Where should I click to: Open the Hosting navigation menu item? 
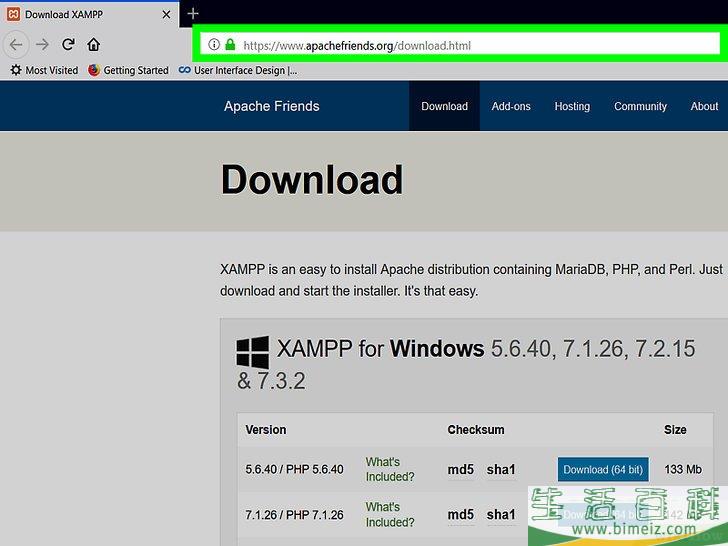pyautogui.click(x=572, y=106)
